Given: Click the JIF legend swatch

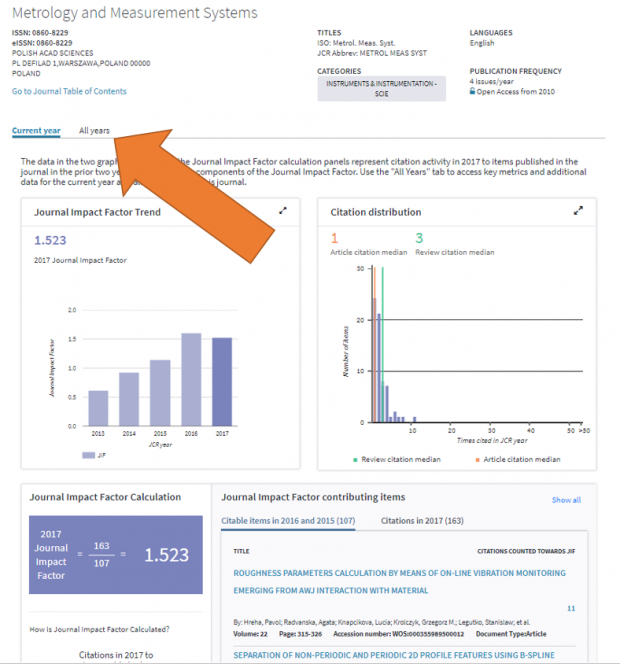Looking at the screenshot, I should 89,454.
